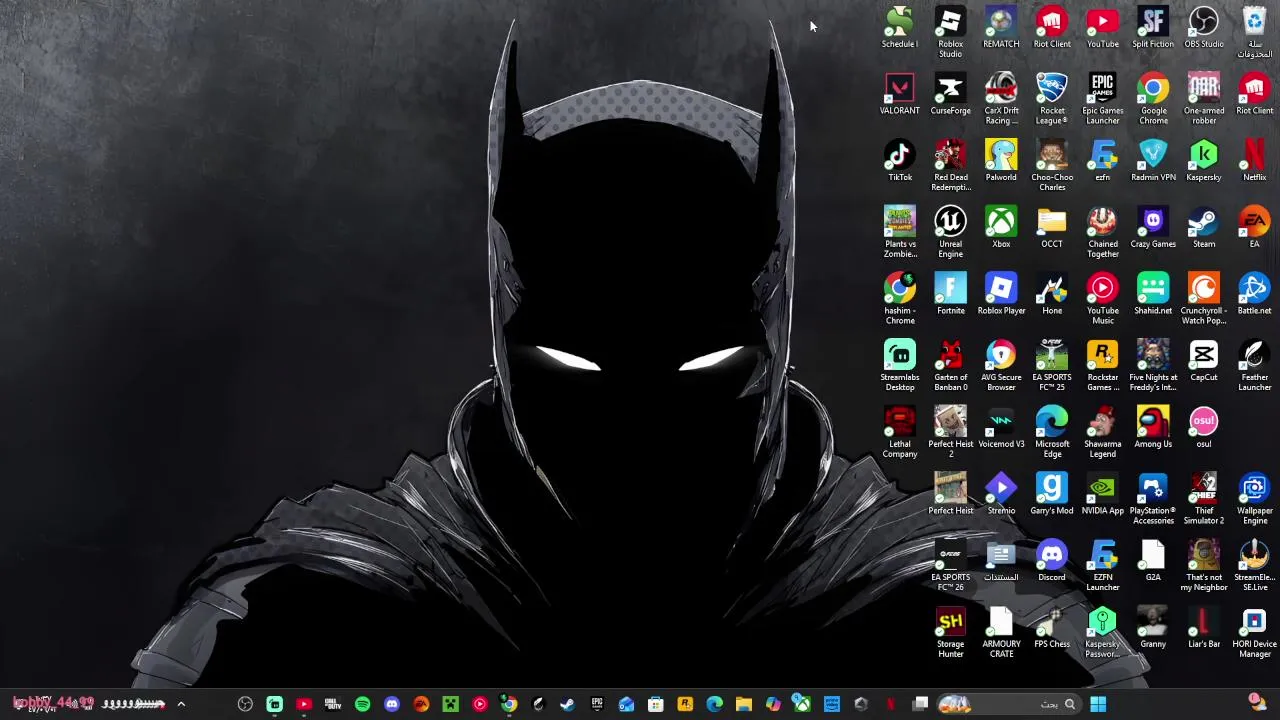
Task: Open the NVIDIA App desktop shortcut
Action: (1102, 495)
